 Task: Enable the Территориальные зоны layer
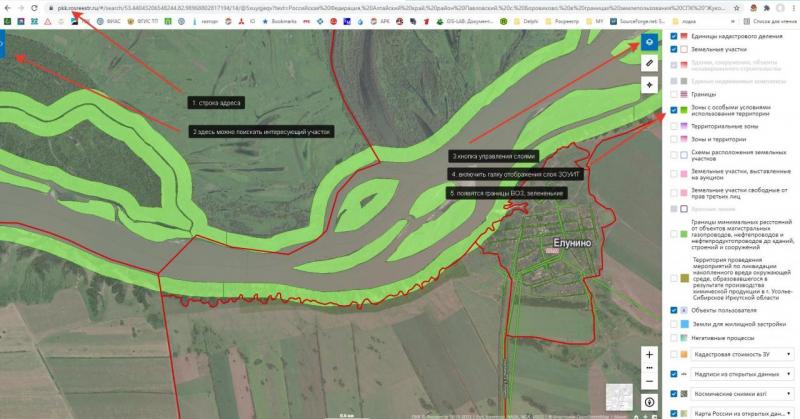coord(673,127)
